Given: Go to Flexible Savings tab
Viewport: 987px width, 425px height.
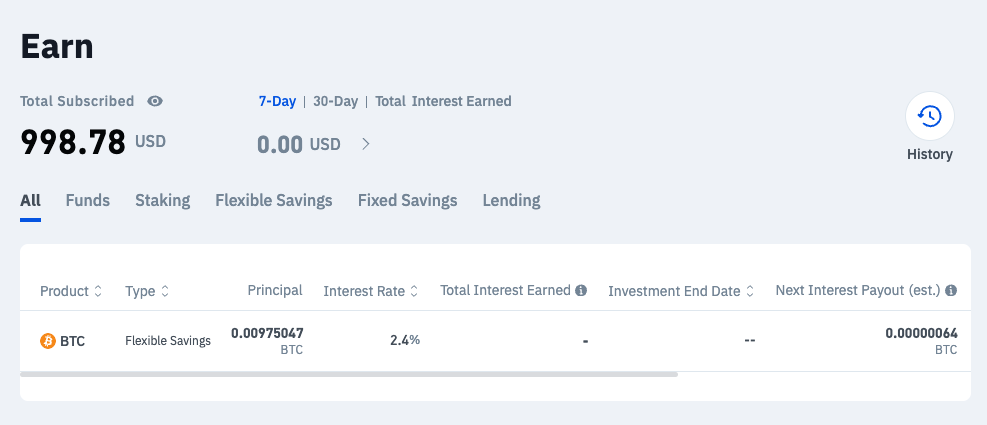Looking at the screenshot, I should point(274,200).
